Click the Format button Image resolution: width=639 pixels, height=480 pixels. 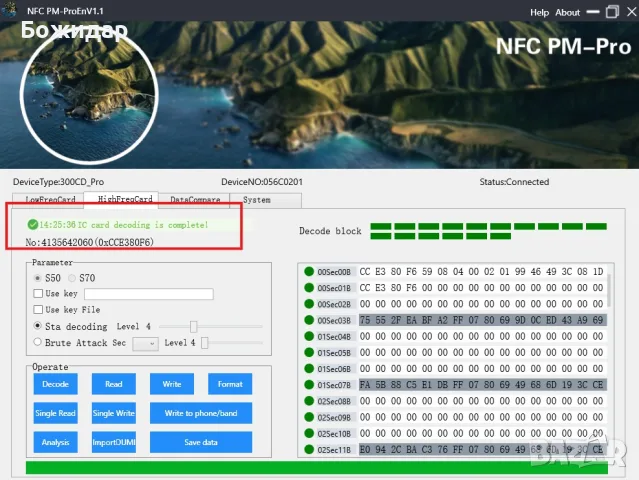tap(230, 384)
